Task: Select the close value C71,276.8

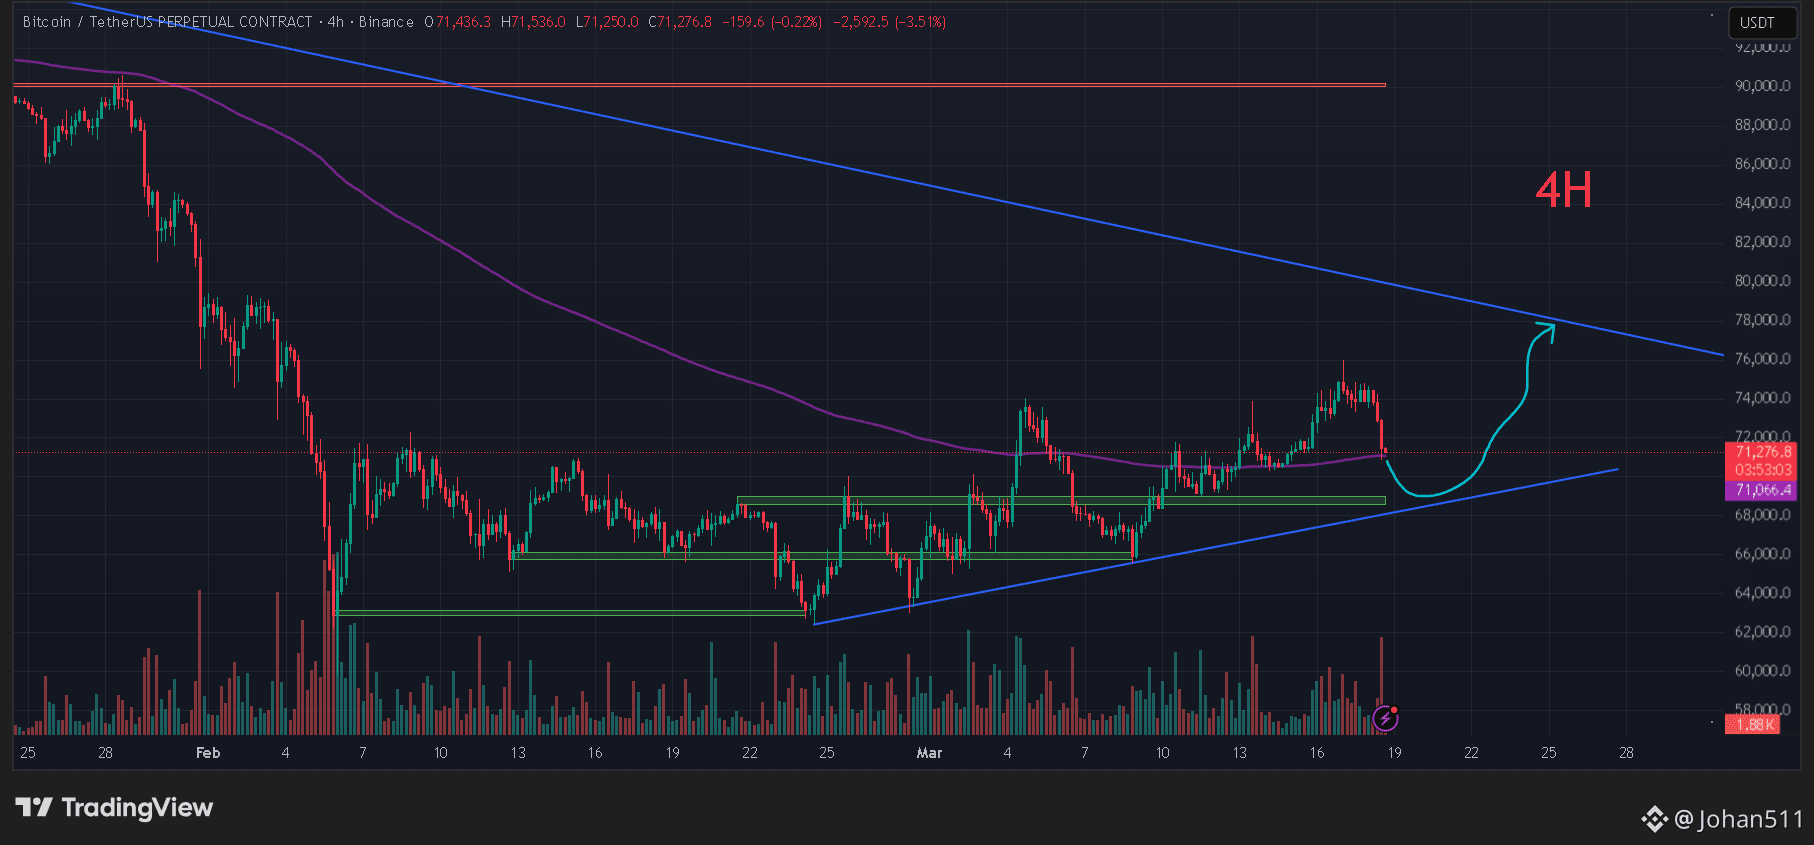Action: [x=680, y=22]
